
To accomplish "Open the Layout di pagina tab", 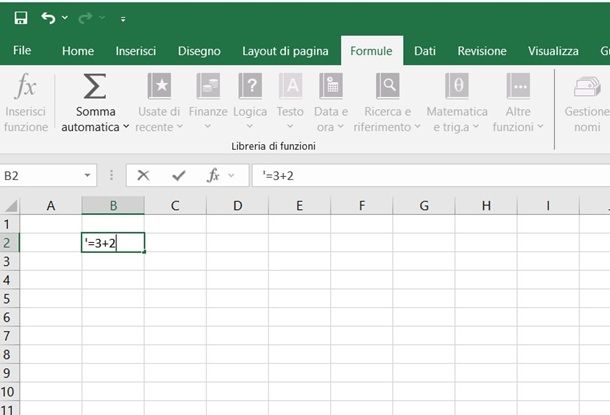I will (x=285, y=51).
